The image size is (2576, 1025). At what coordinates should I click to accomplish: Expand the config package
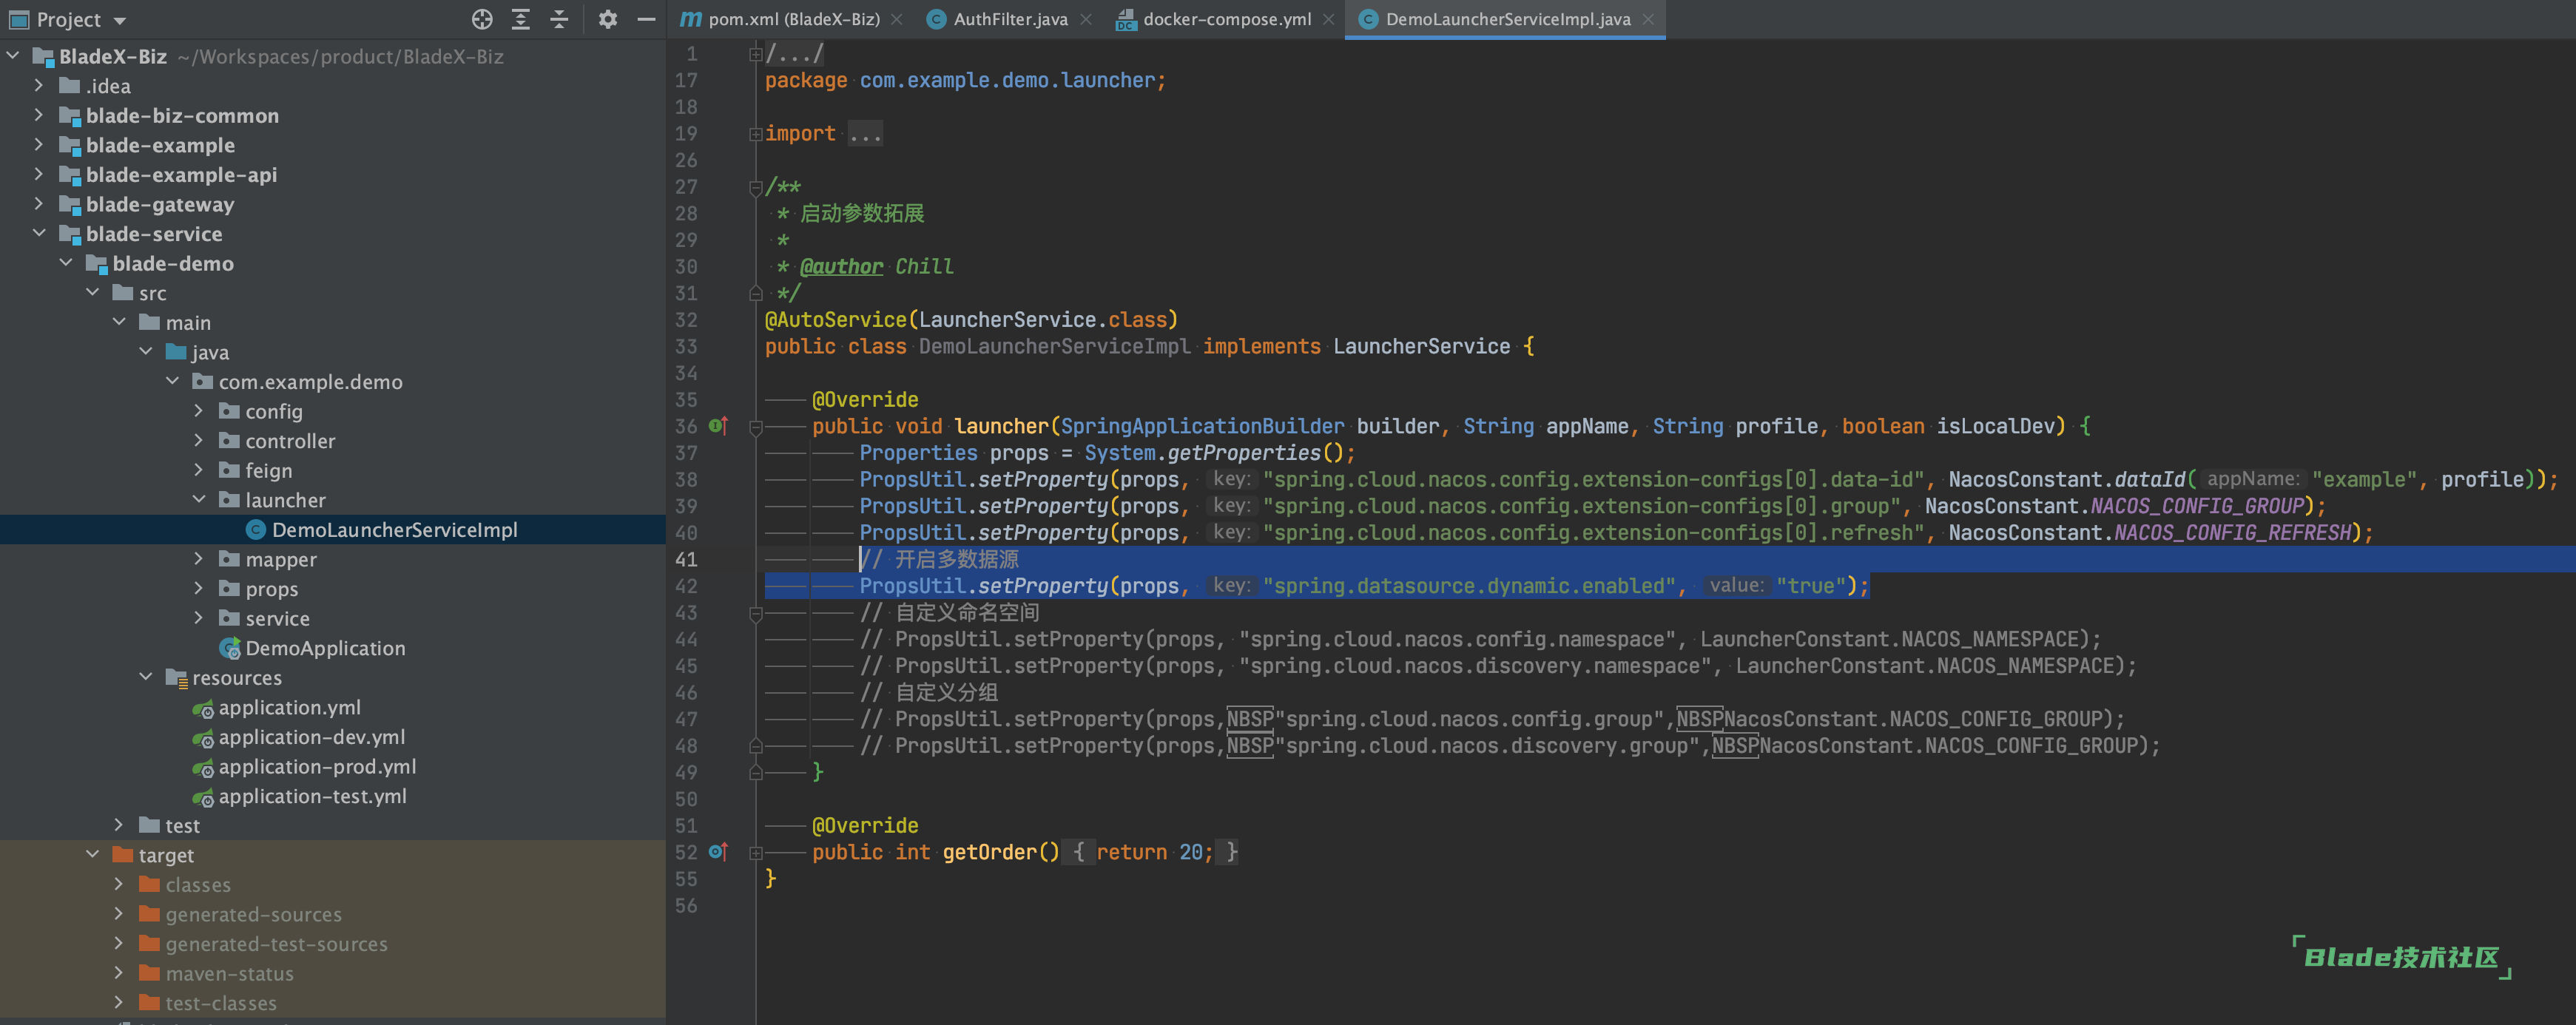pos(199,411)
